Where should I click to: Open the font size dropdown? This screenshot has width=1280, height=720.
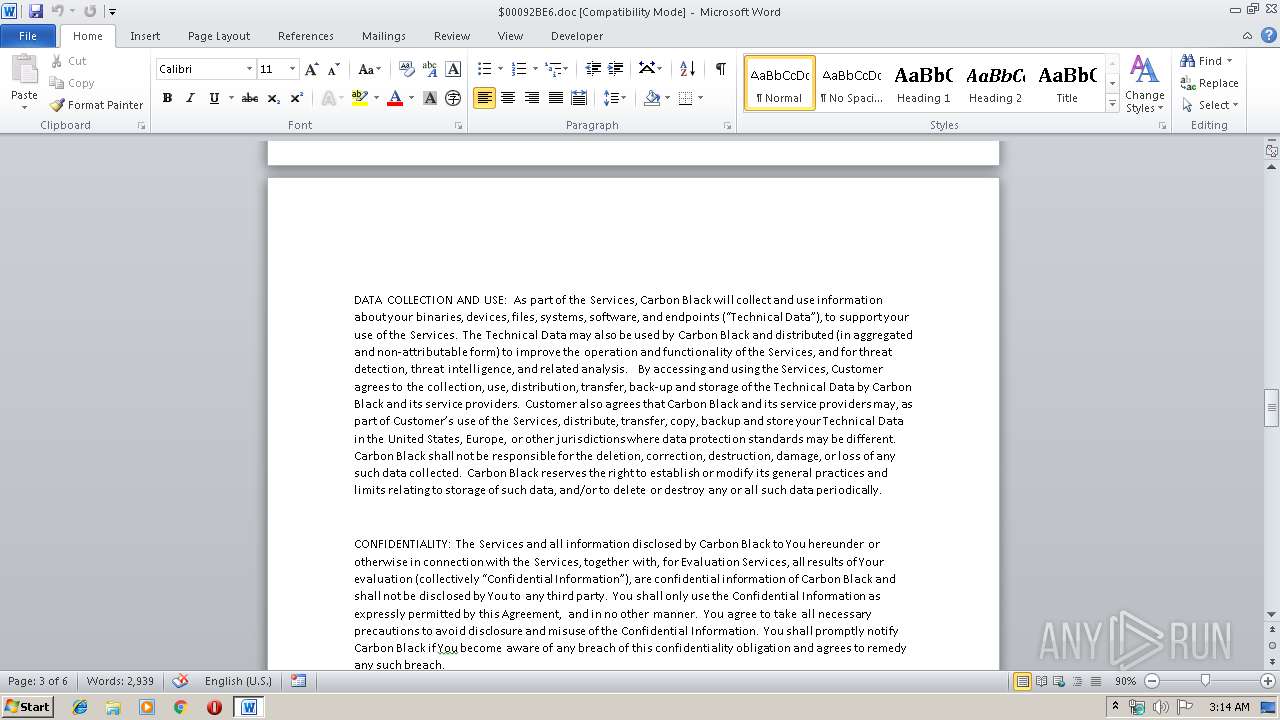point(292,69)
